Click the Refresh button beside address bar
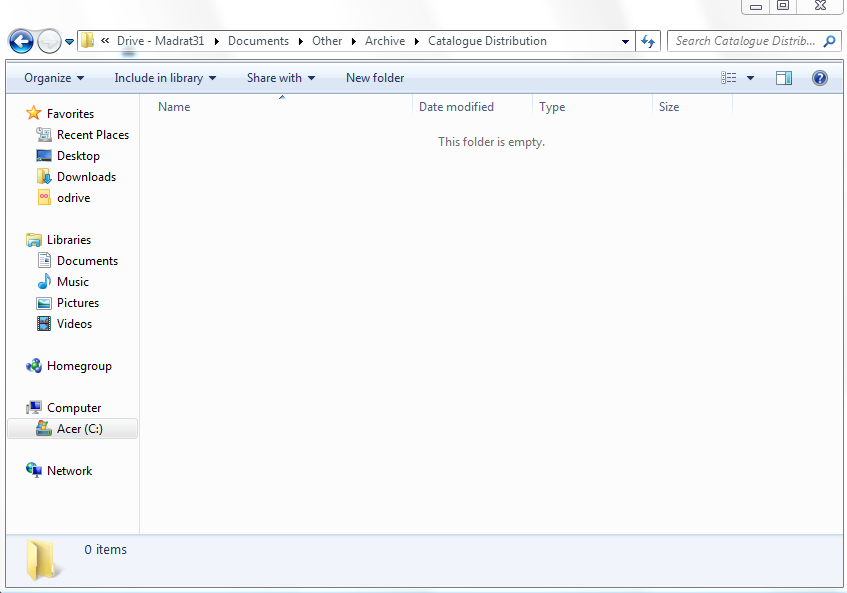847x593 pixels. [x=649, y=41]
